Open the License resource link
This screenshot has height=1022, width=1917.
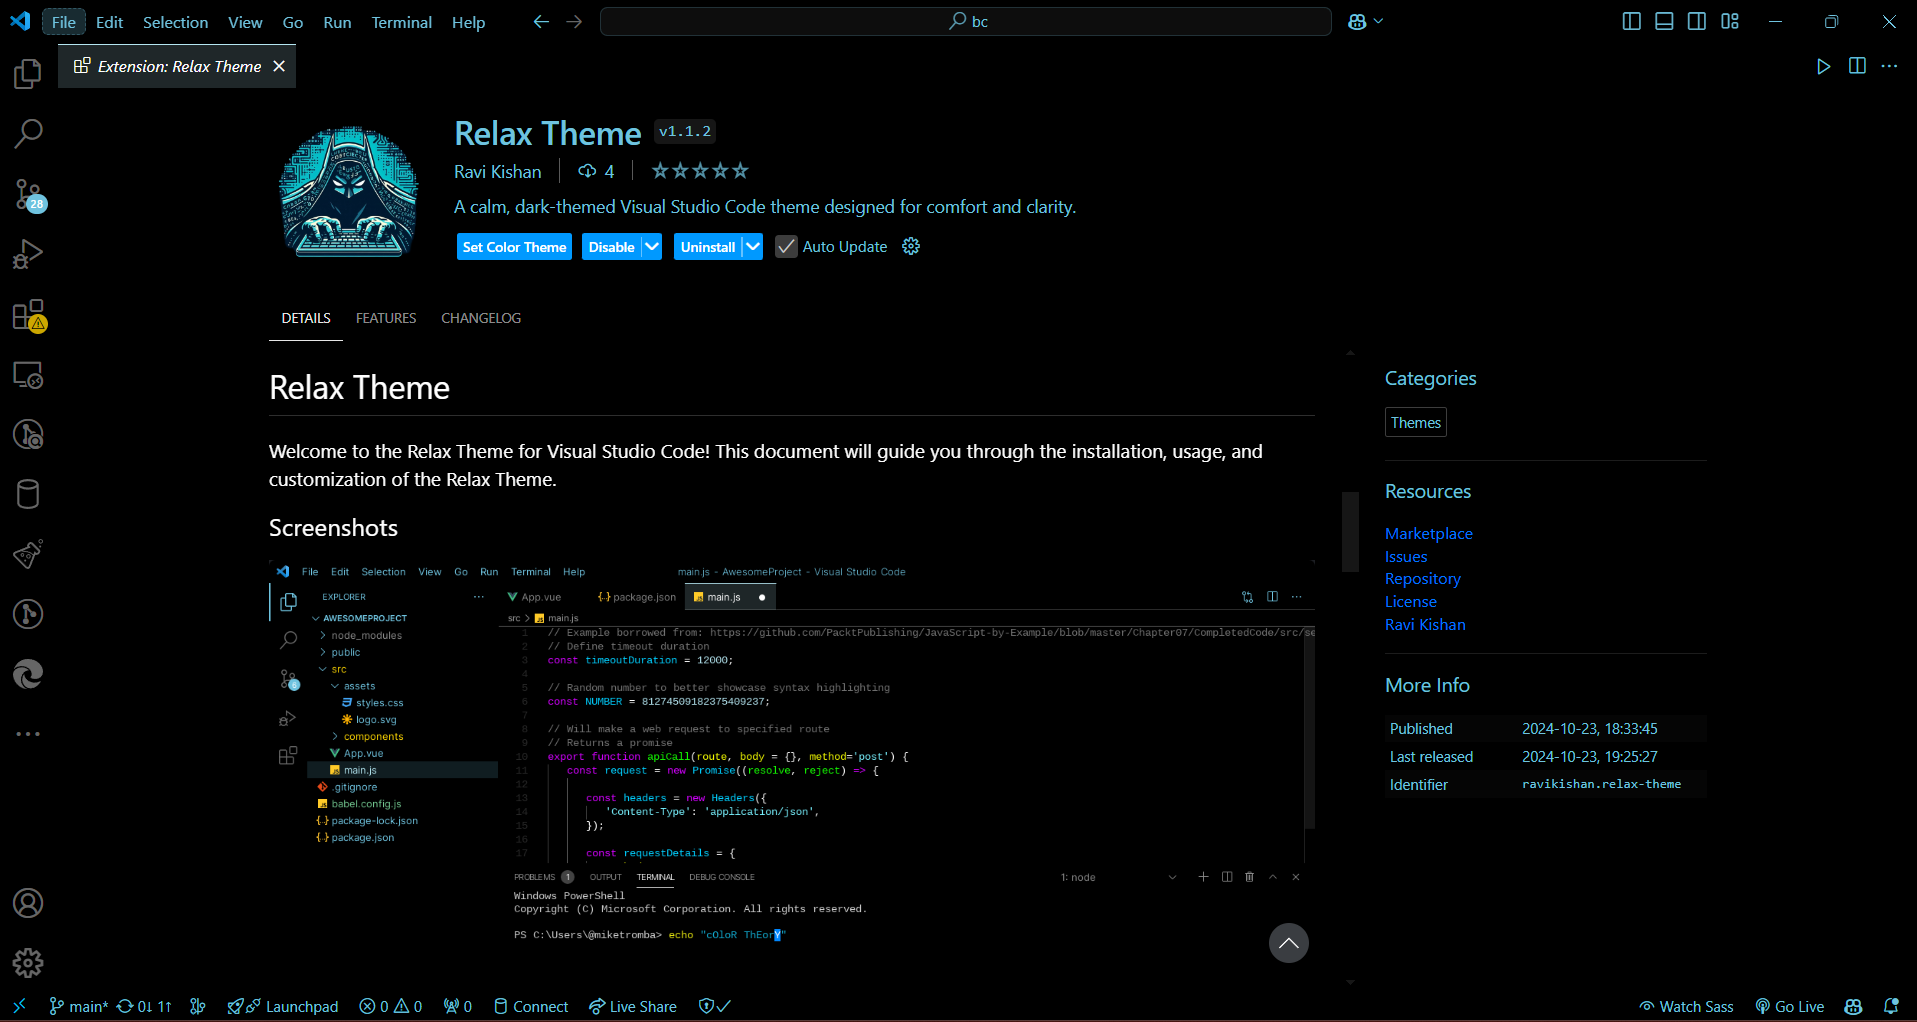[1410, 602]
